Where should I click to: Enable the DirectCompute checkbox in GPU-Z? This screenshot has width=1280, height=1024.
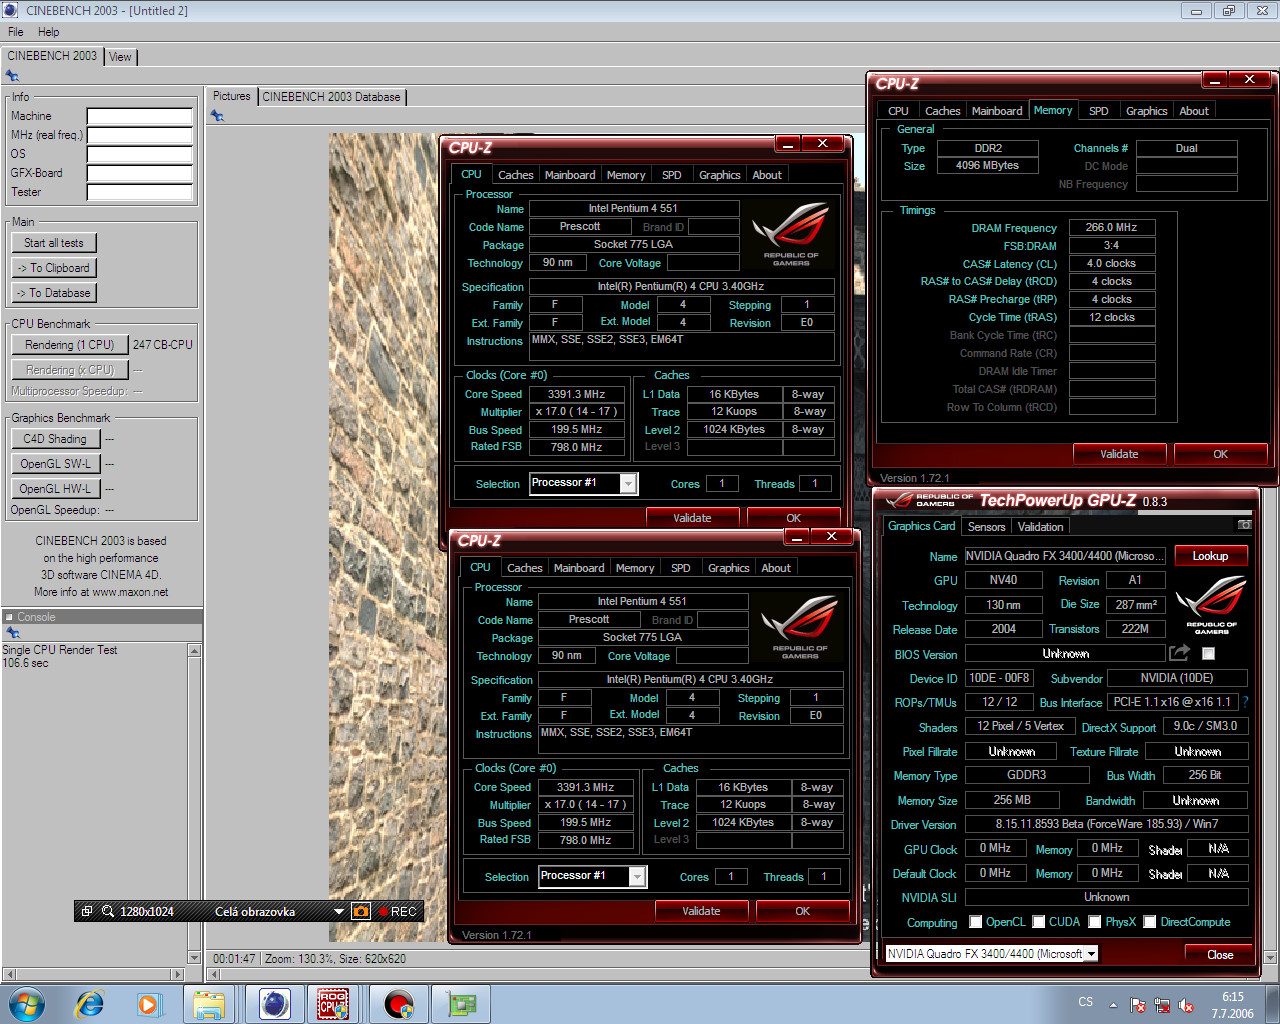[1150, 922]
